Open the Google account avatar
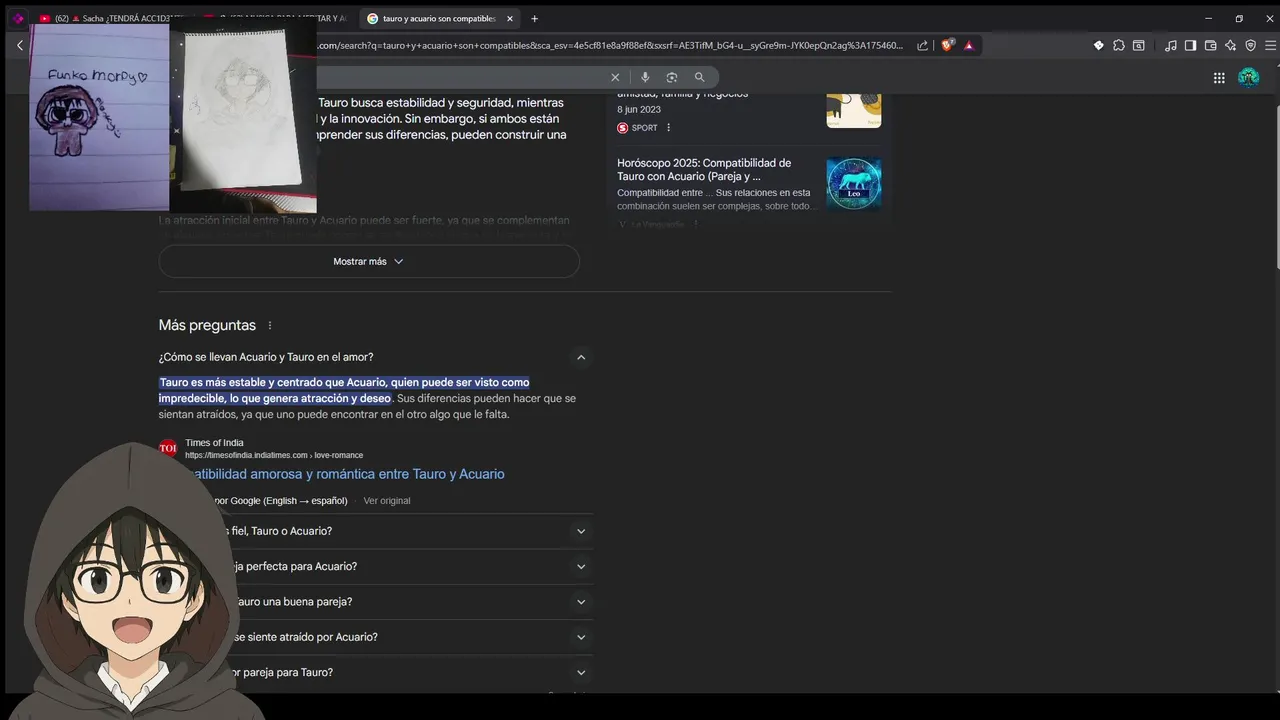Viewport: 1280px width, 720px height. point(1248,77)
